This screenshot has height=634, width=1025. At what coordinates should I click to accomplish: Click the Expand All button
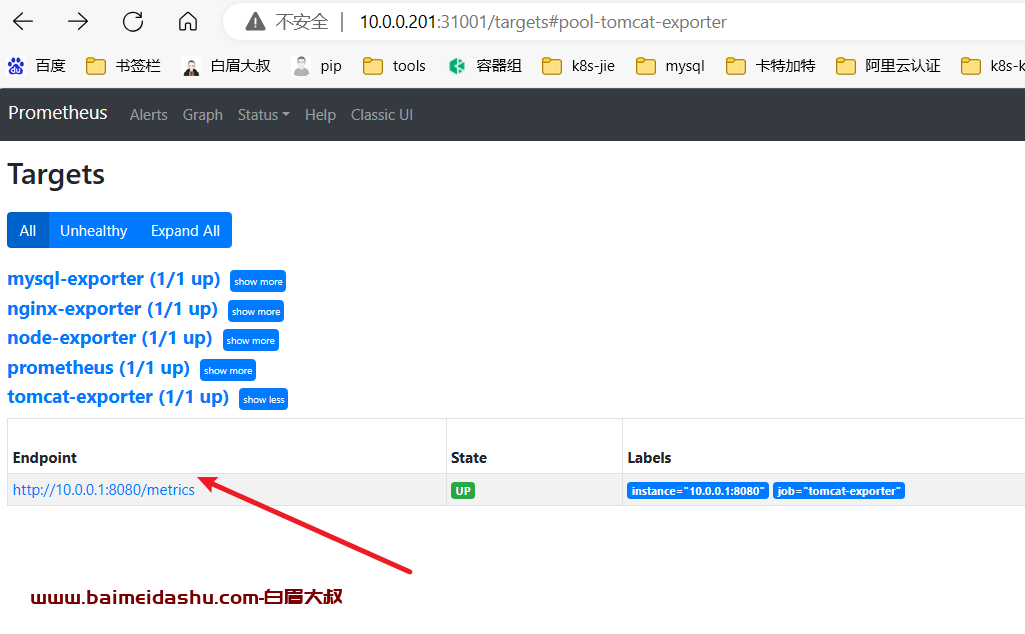pyautogui.click(x=185, y=231)
